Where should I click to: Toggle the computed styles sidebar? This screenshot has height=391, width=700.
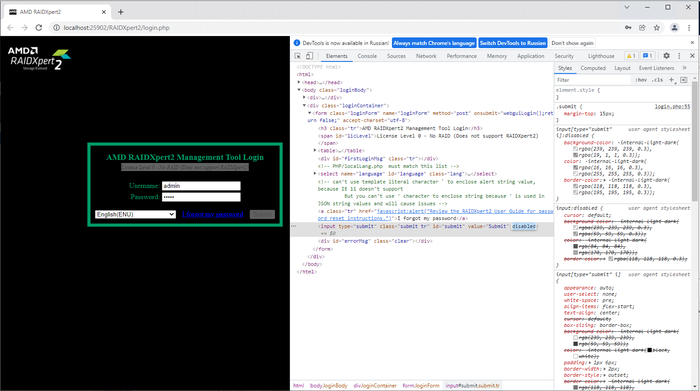[x=684, y=80]
